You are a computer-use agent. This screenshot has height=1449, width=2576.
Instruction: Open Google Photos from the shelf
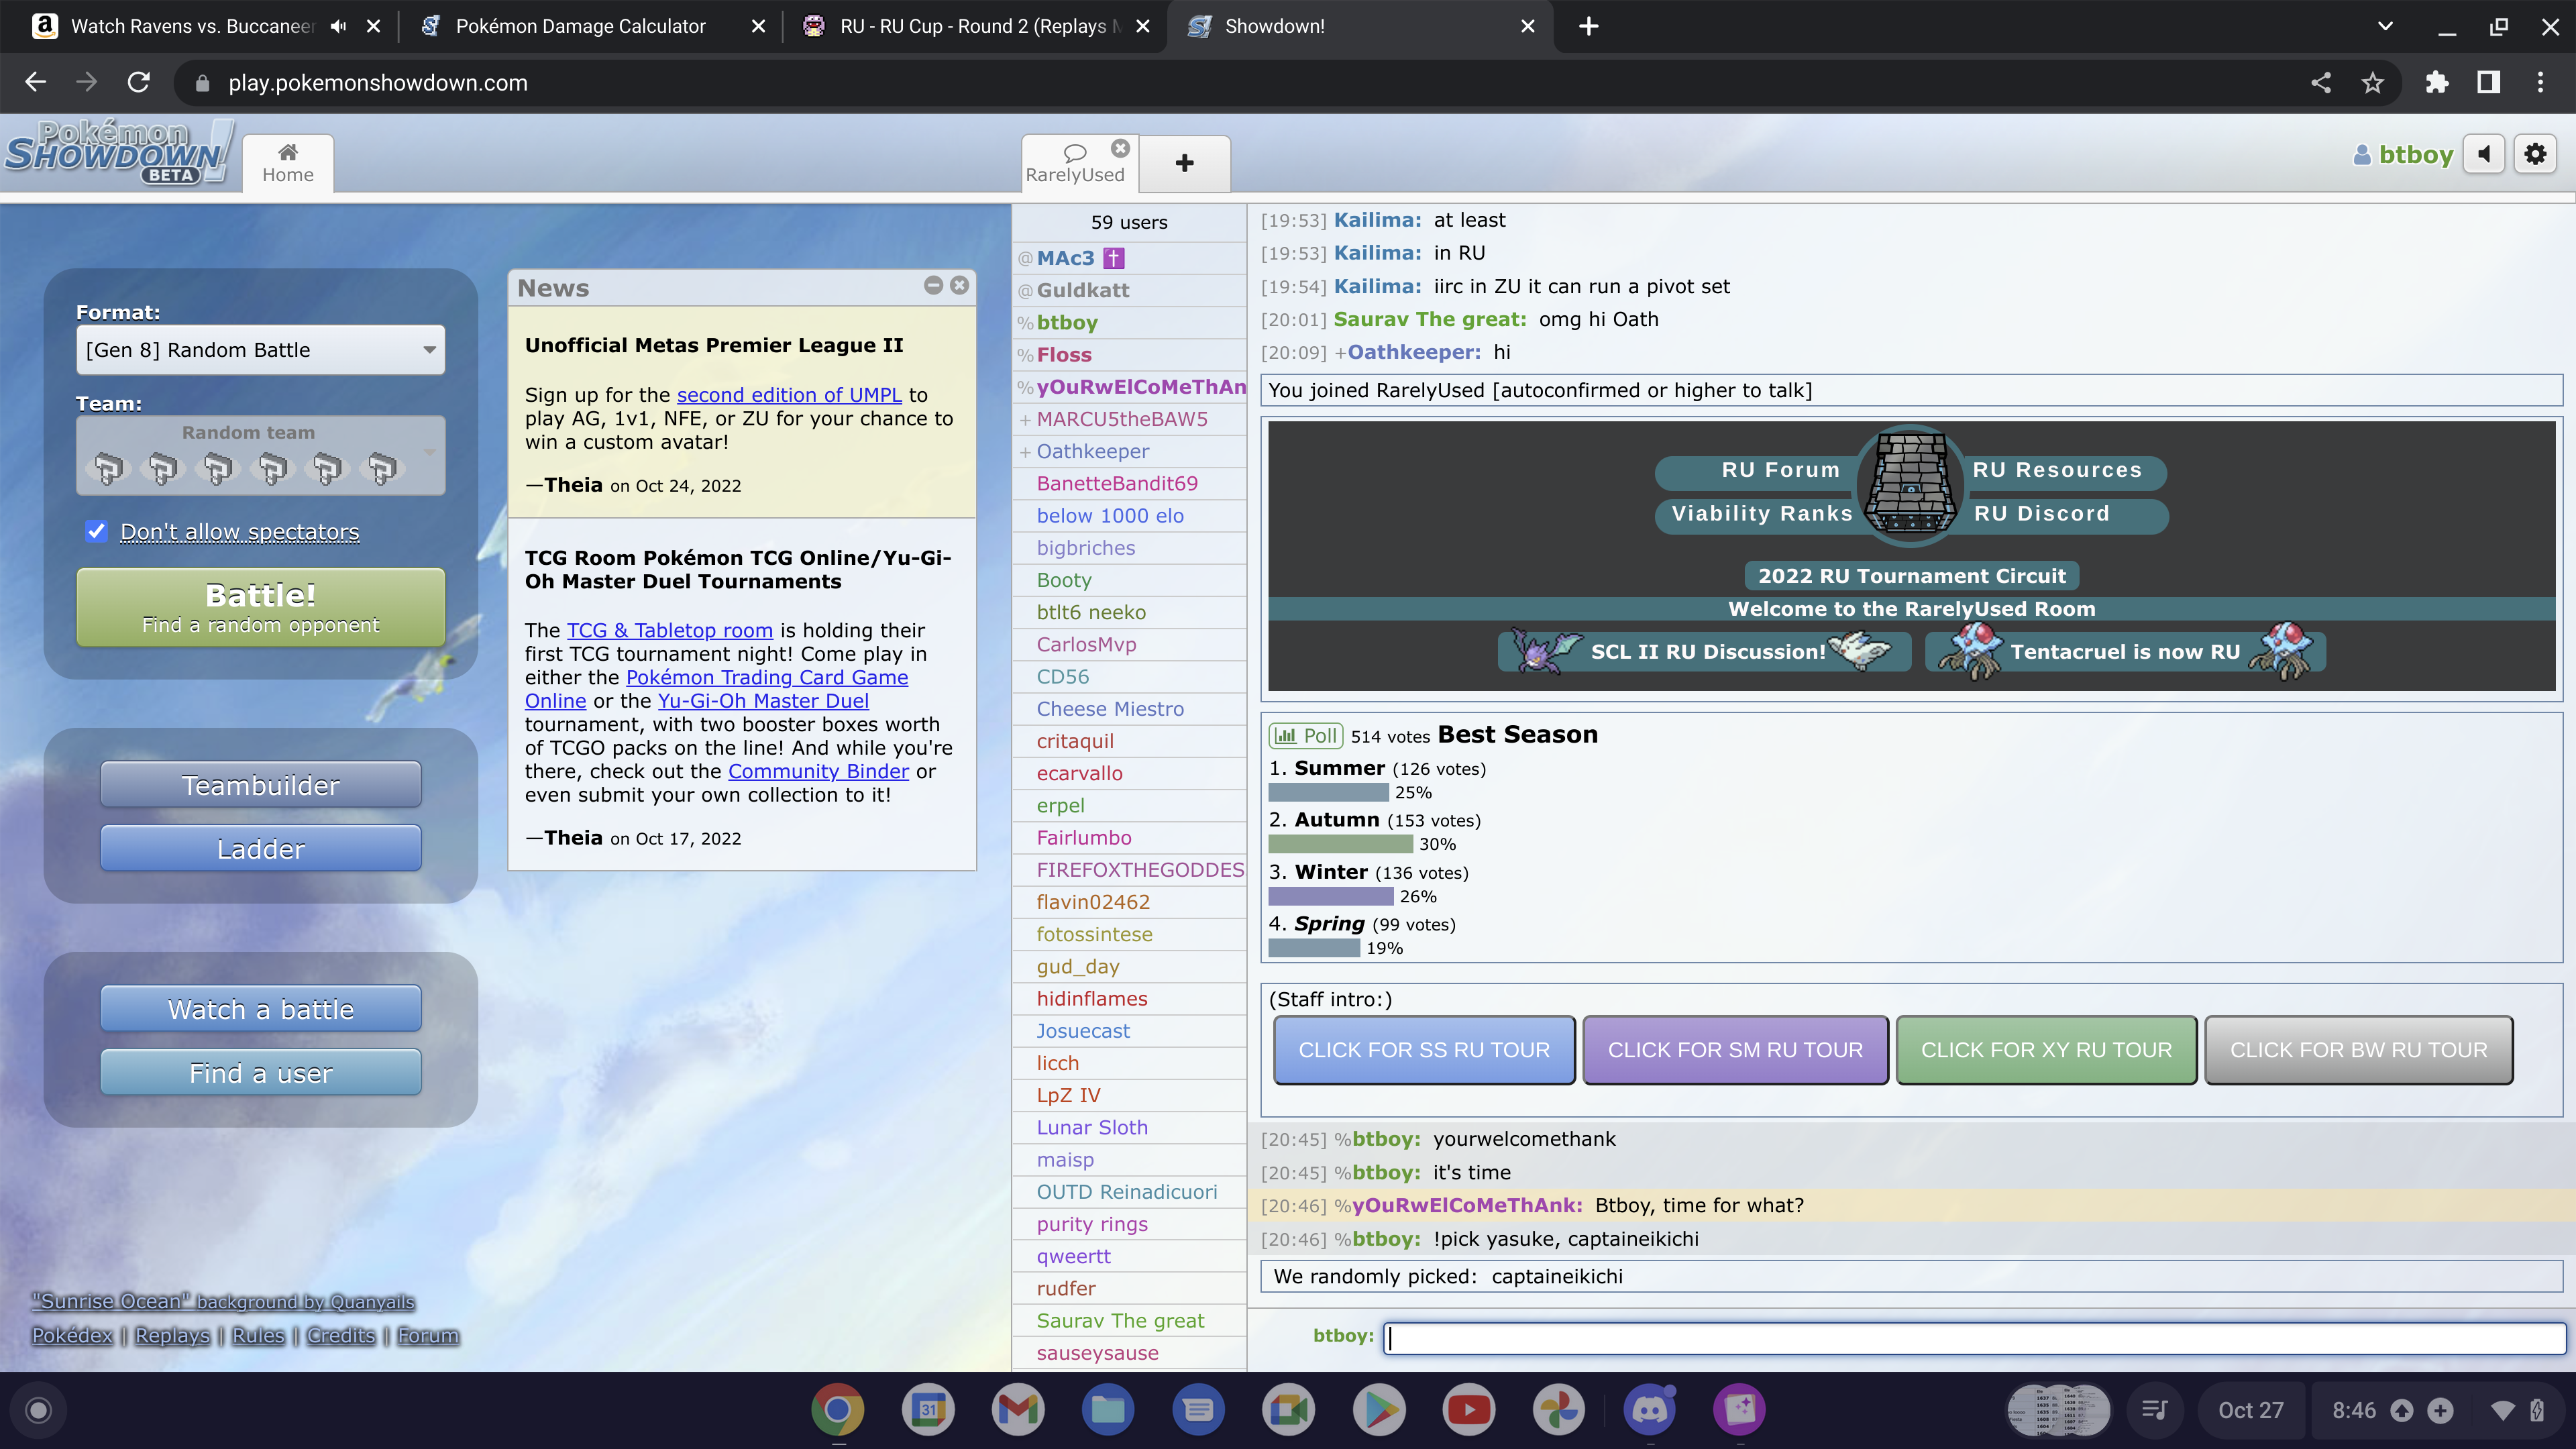[1559, 1410]
